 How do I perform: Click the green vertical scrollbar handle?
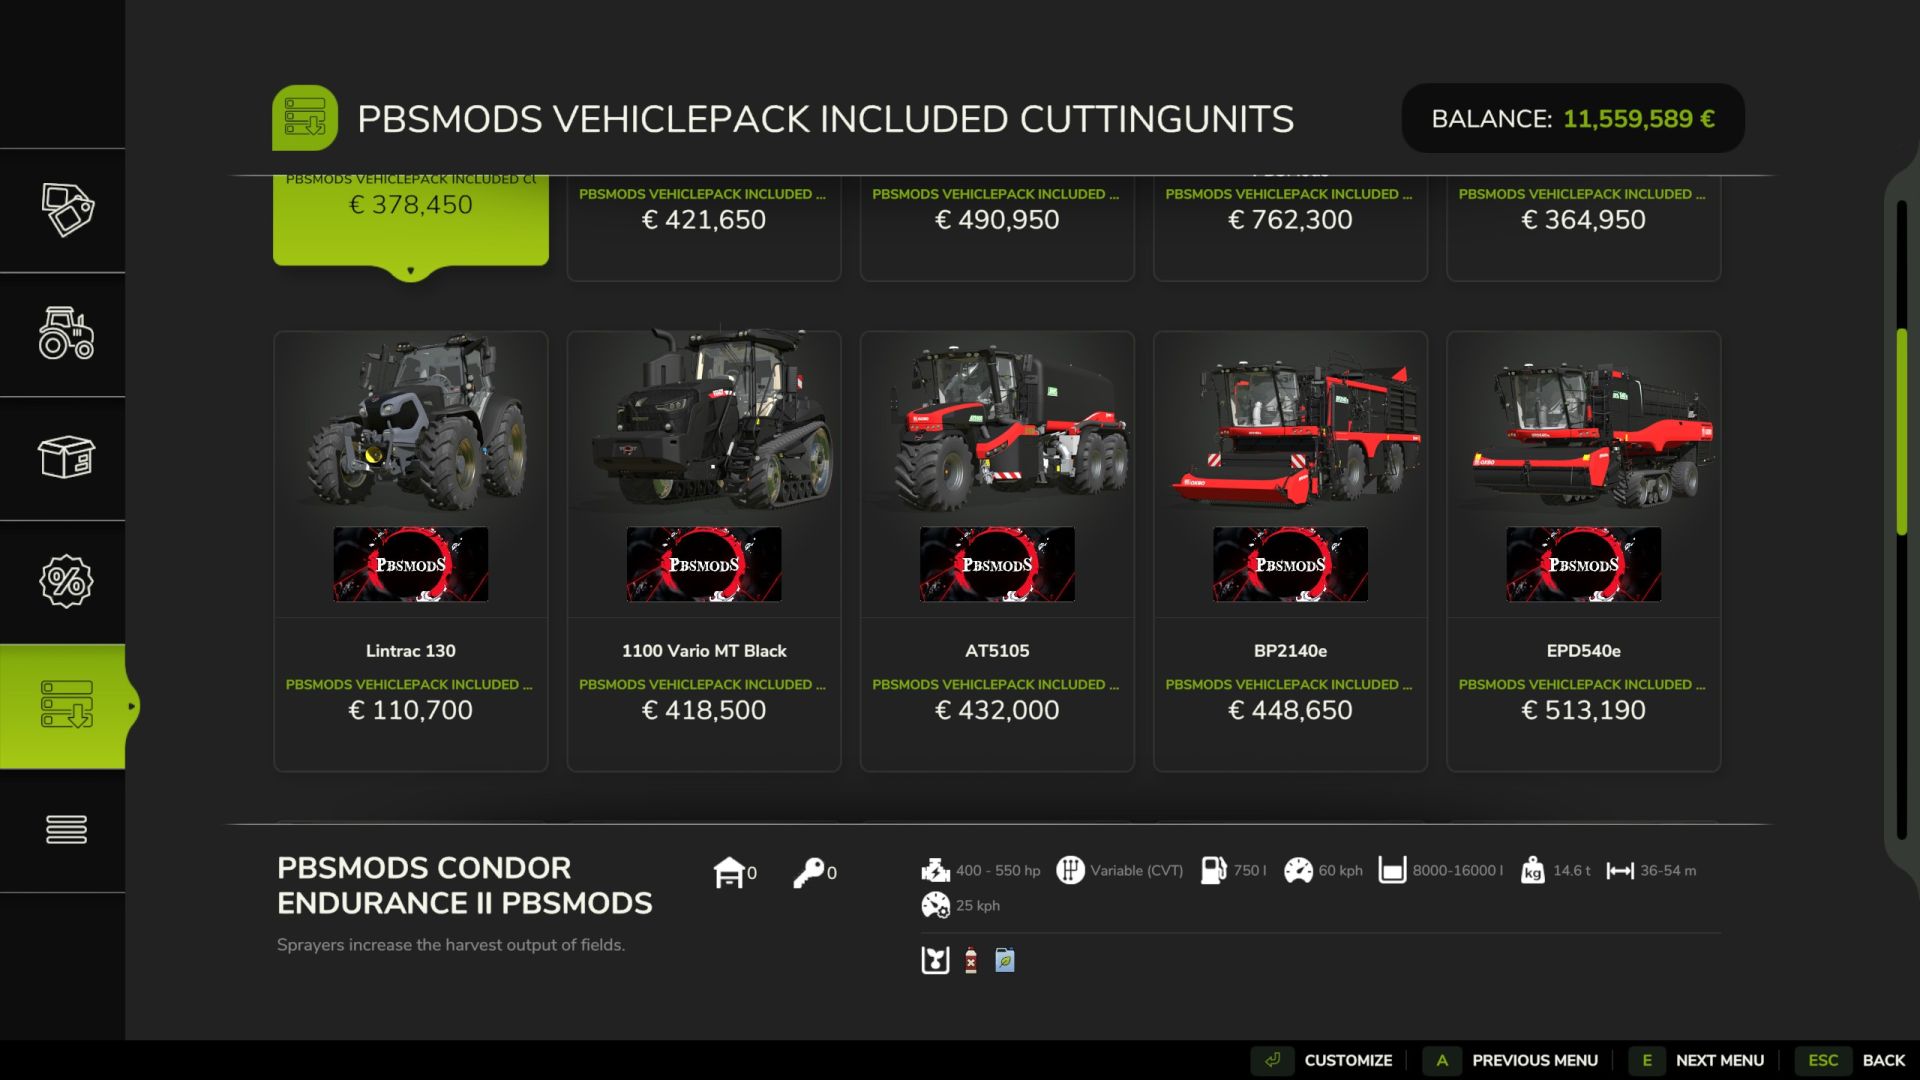pyautogui.click(x=1902, y=432)
